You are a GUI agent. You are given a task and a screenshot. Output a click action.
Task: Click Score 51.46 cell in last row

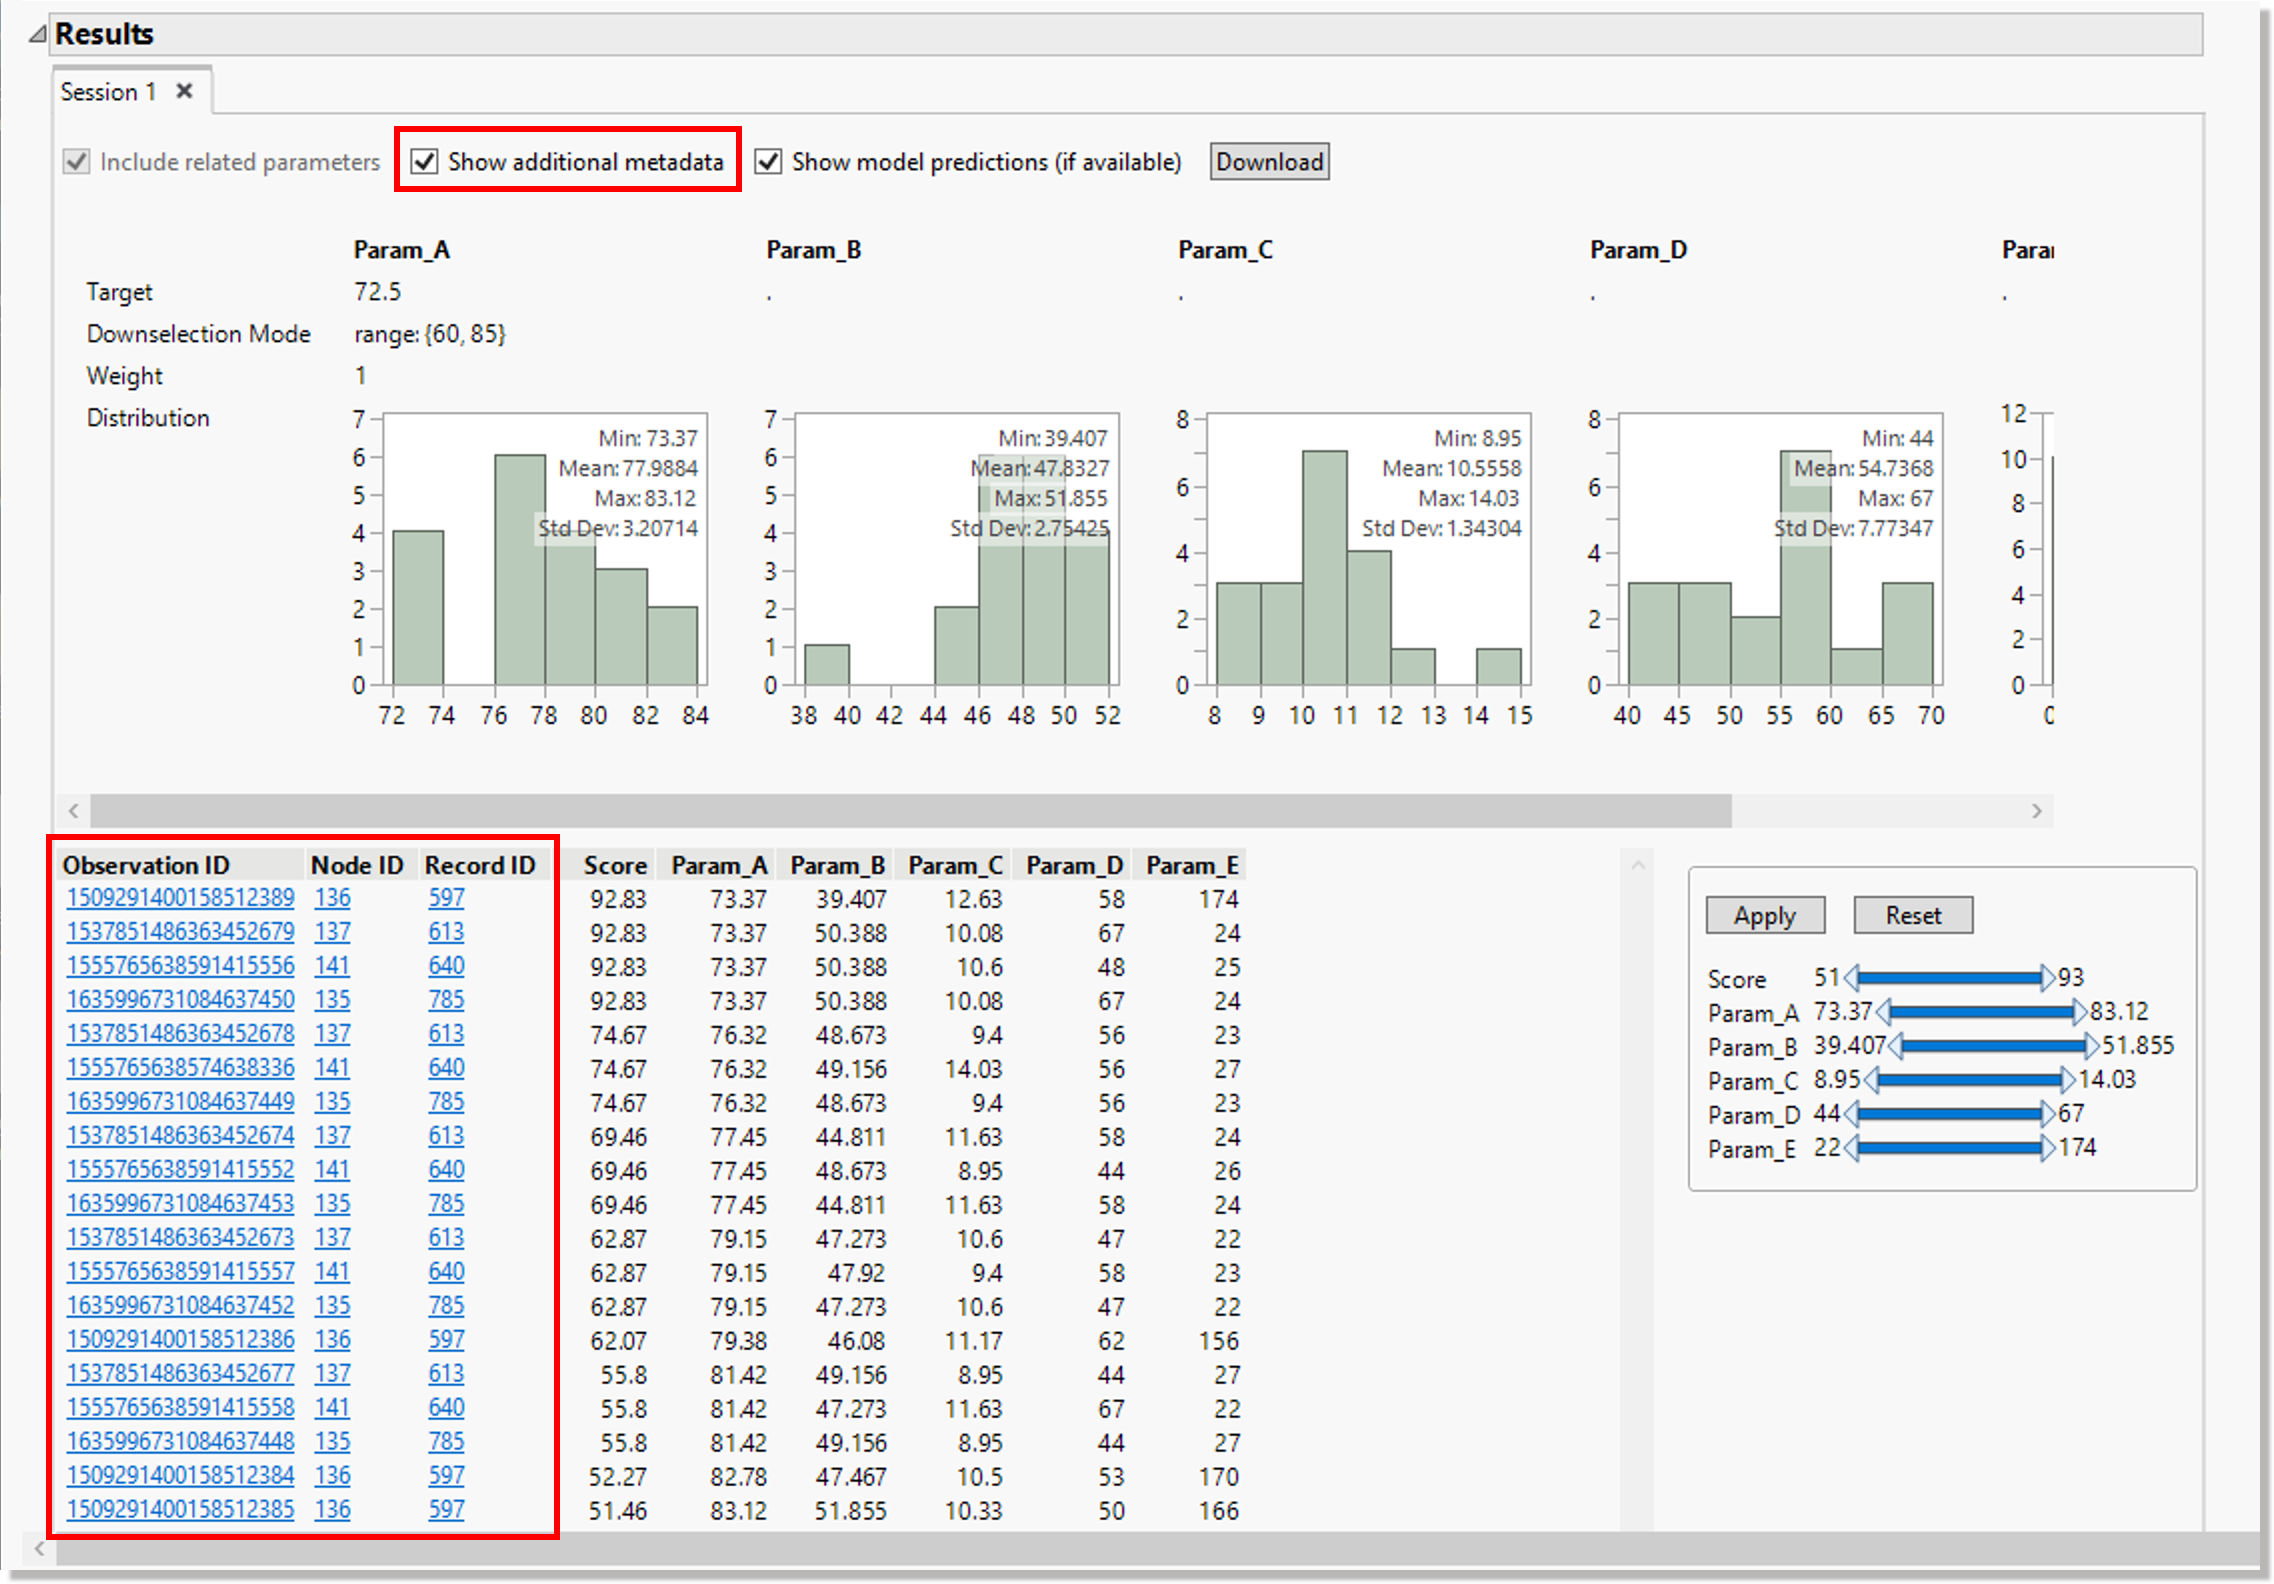(617, 1511)
